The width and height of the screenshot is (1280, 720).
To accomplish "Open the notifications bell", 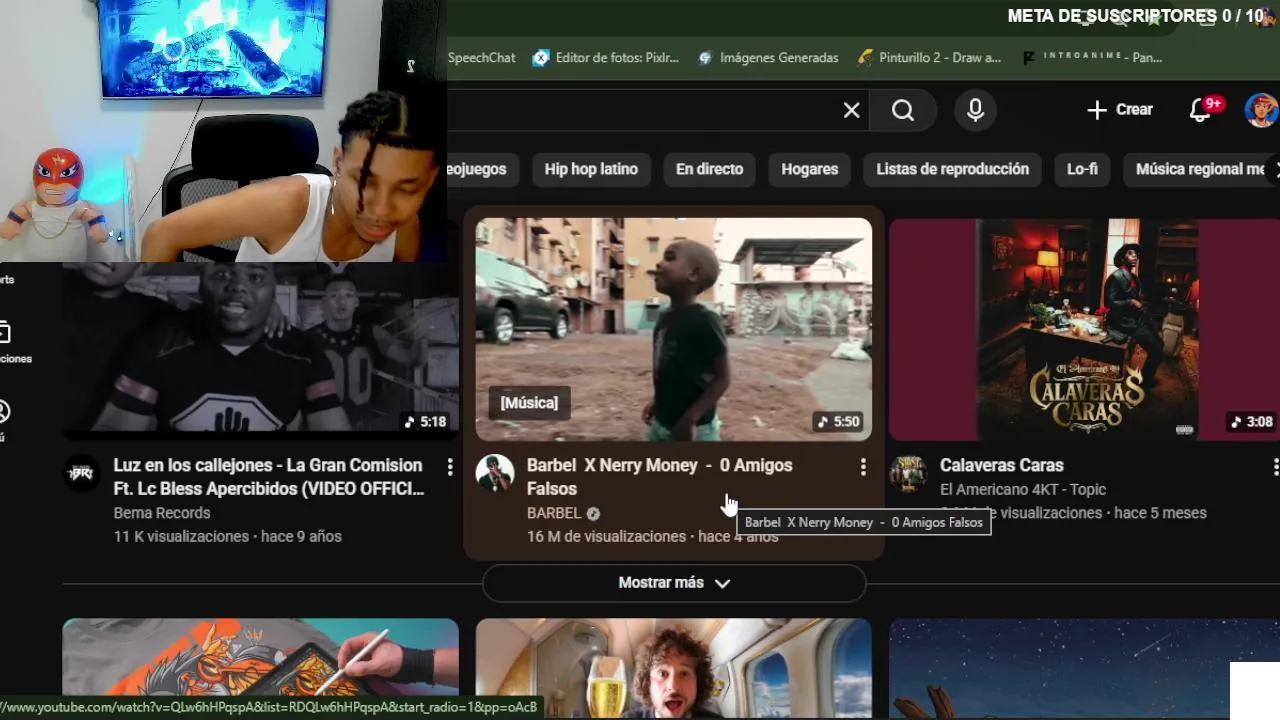I will click(1200, 110).
